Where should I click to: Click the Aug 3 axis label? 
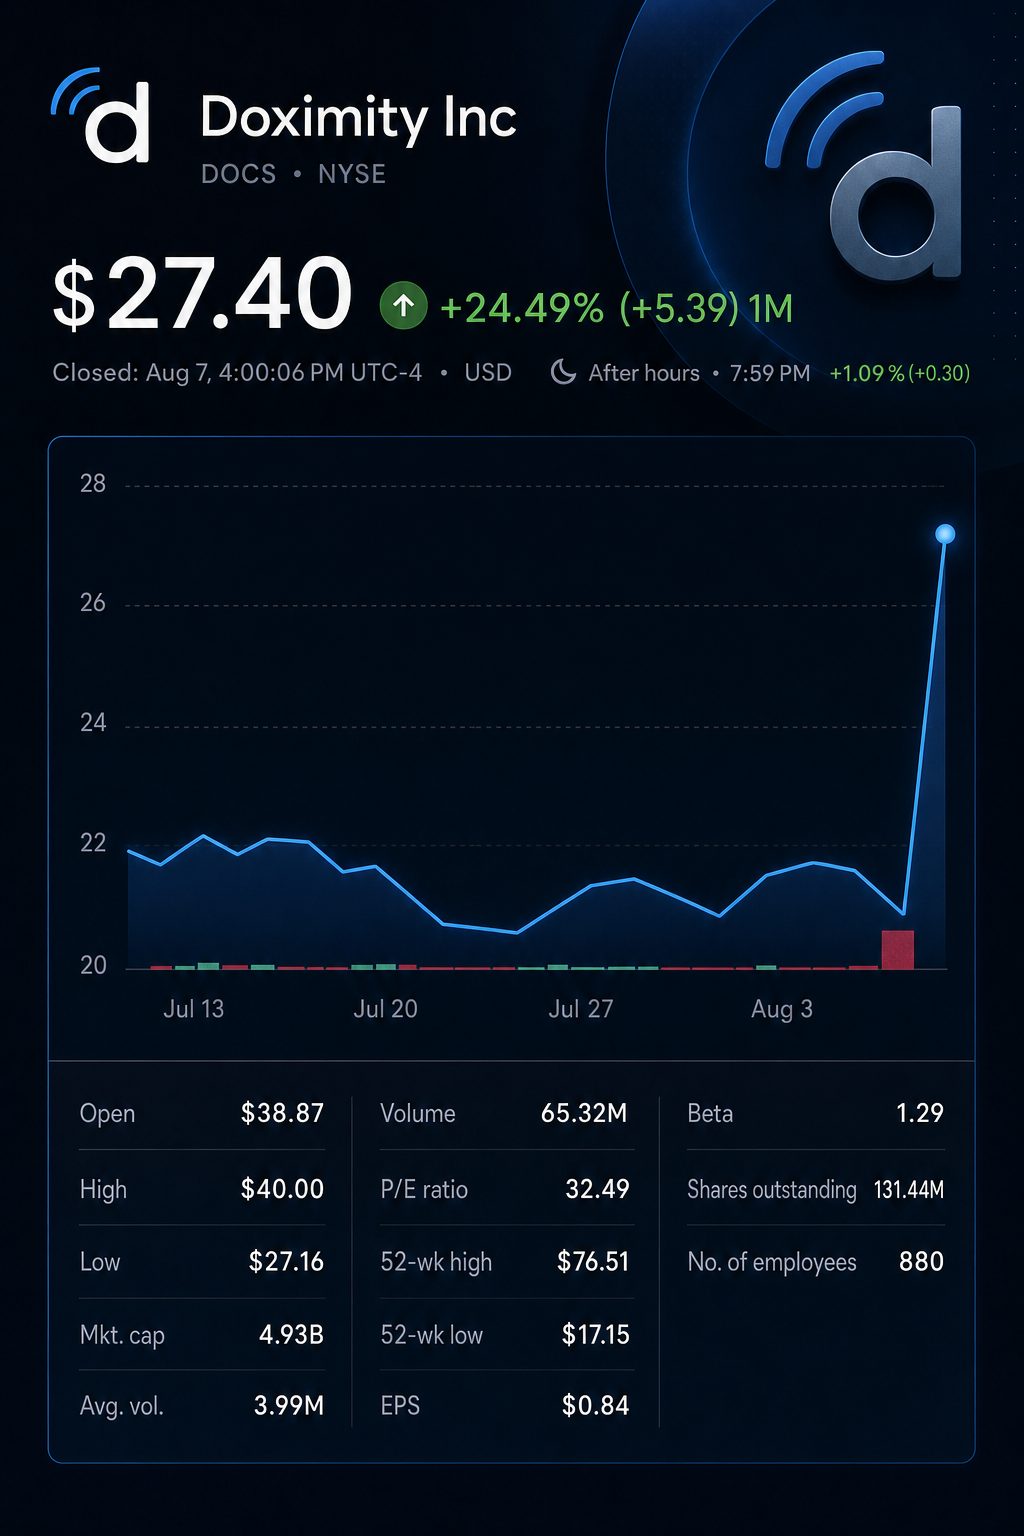click(782, 1009)
